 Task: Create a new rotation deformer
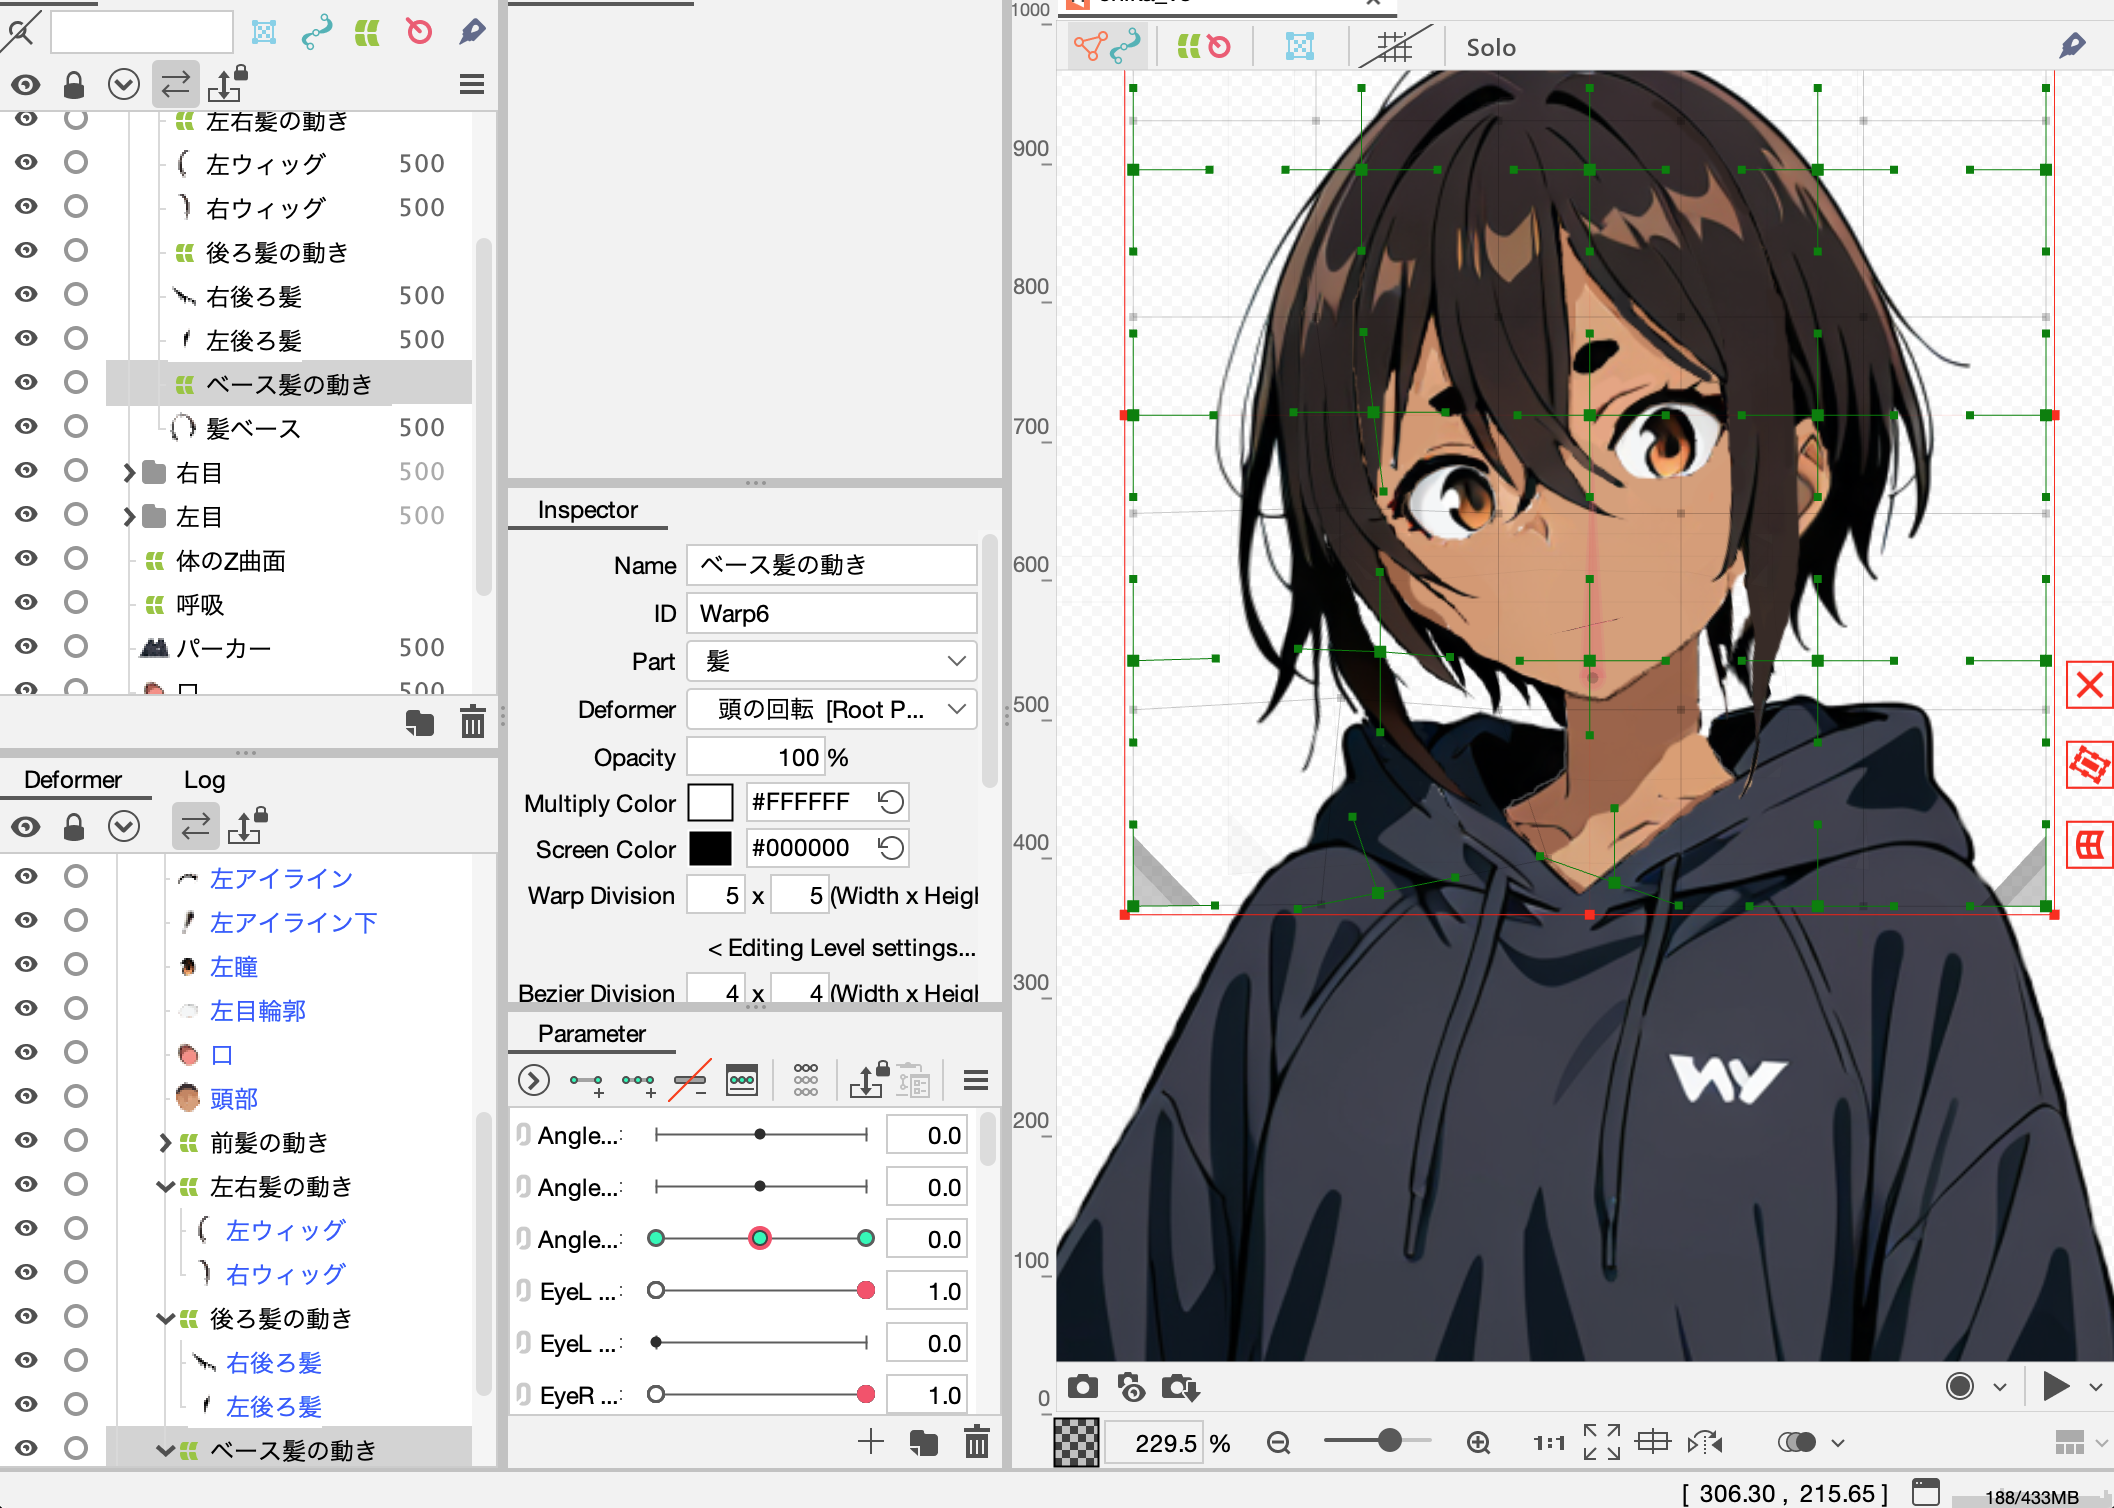coord(418,31)
